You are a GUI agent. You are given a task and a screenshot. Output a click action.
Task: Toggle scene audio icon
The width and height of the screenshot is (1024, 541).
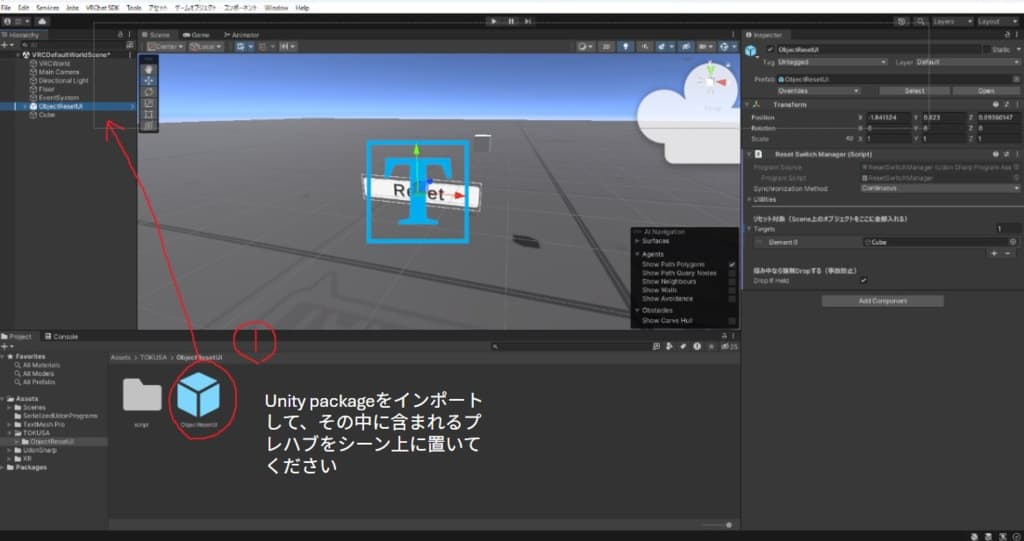pyautogui.click(x=645, y=46)
